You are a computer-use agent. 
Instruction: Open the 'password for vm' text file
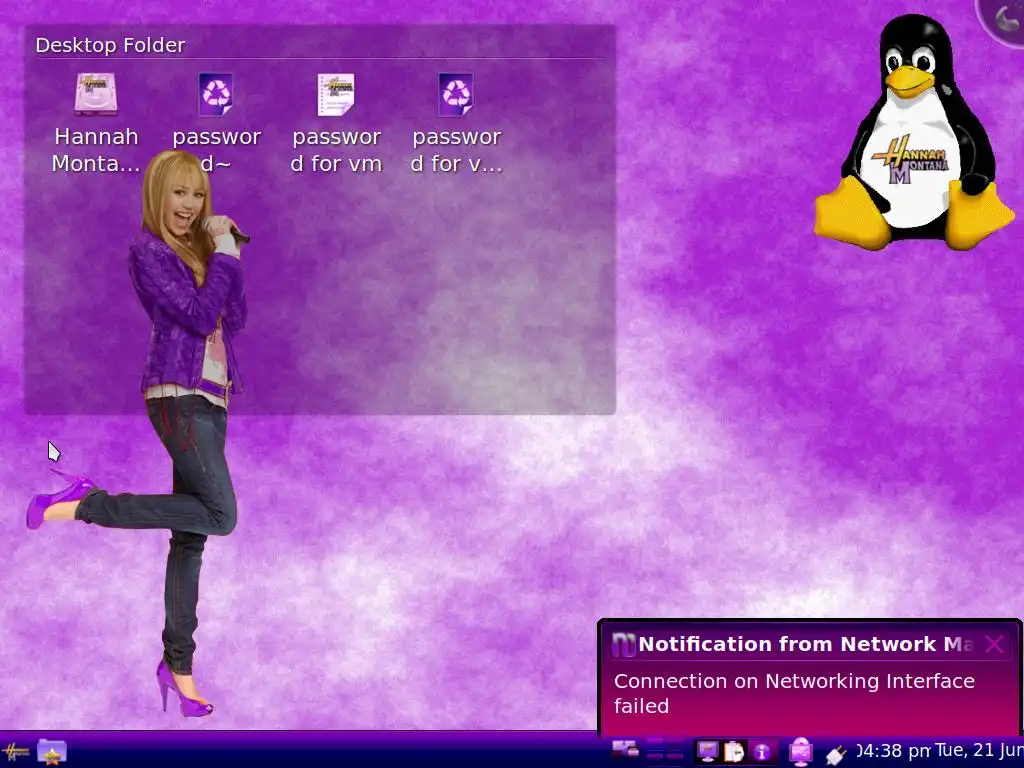[x=336, y=95]
